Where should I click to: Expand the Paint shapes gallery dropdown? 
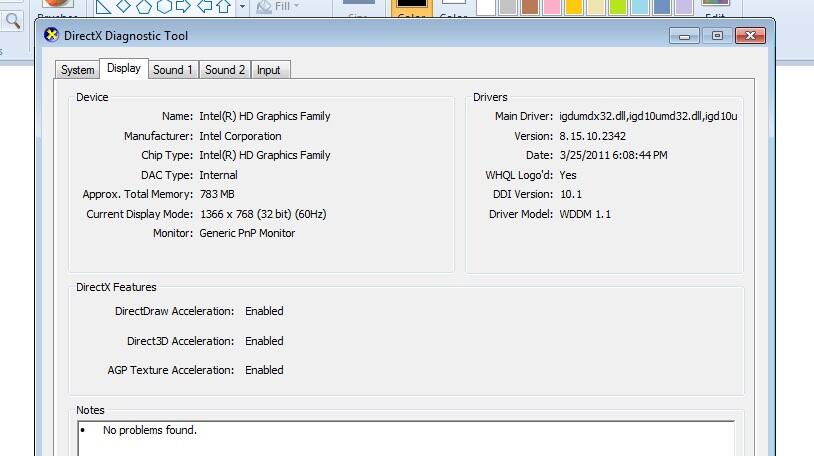pos(242,7)
